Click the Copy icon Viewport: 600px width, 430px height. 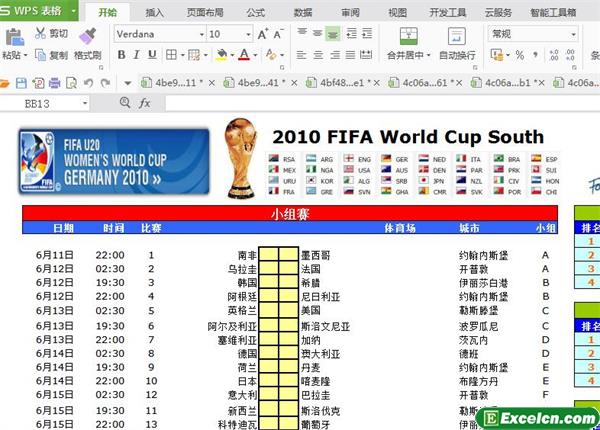(x=40, y=55)
